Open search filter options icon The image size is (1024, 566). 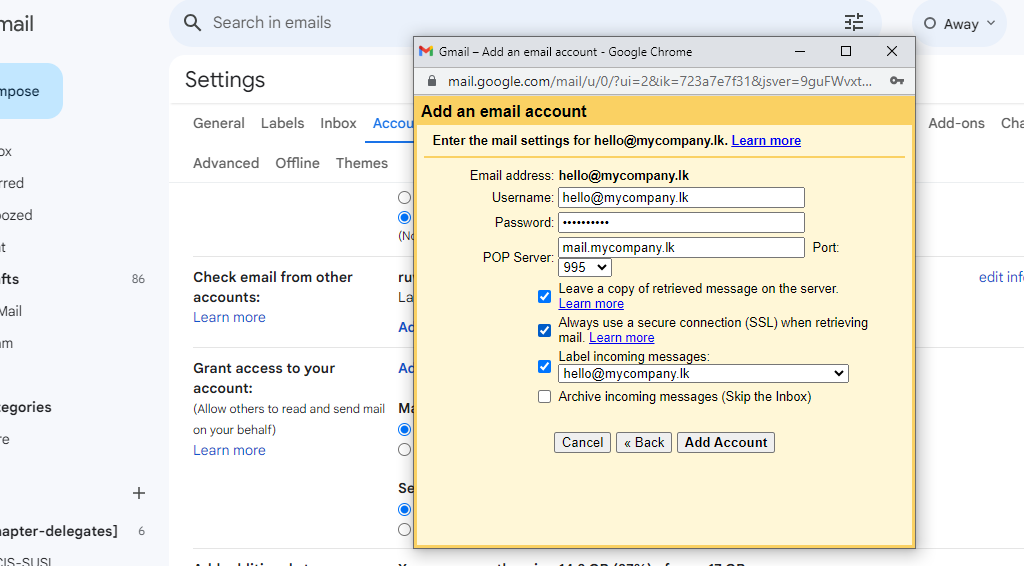[x=854, y=23]
